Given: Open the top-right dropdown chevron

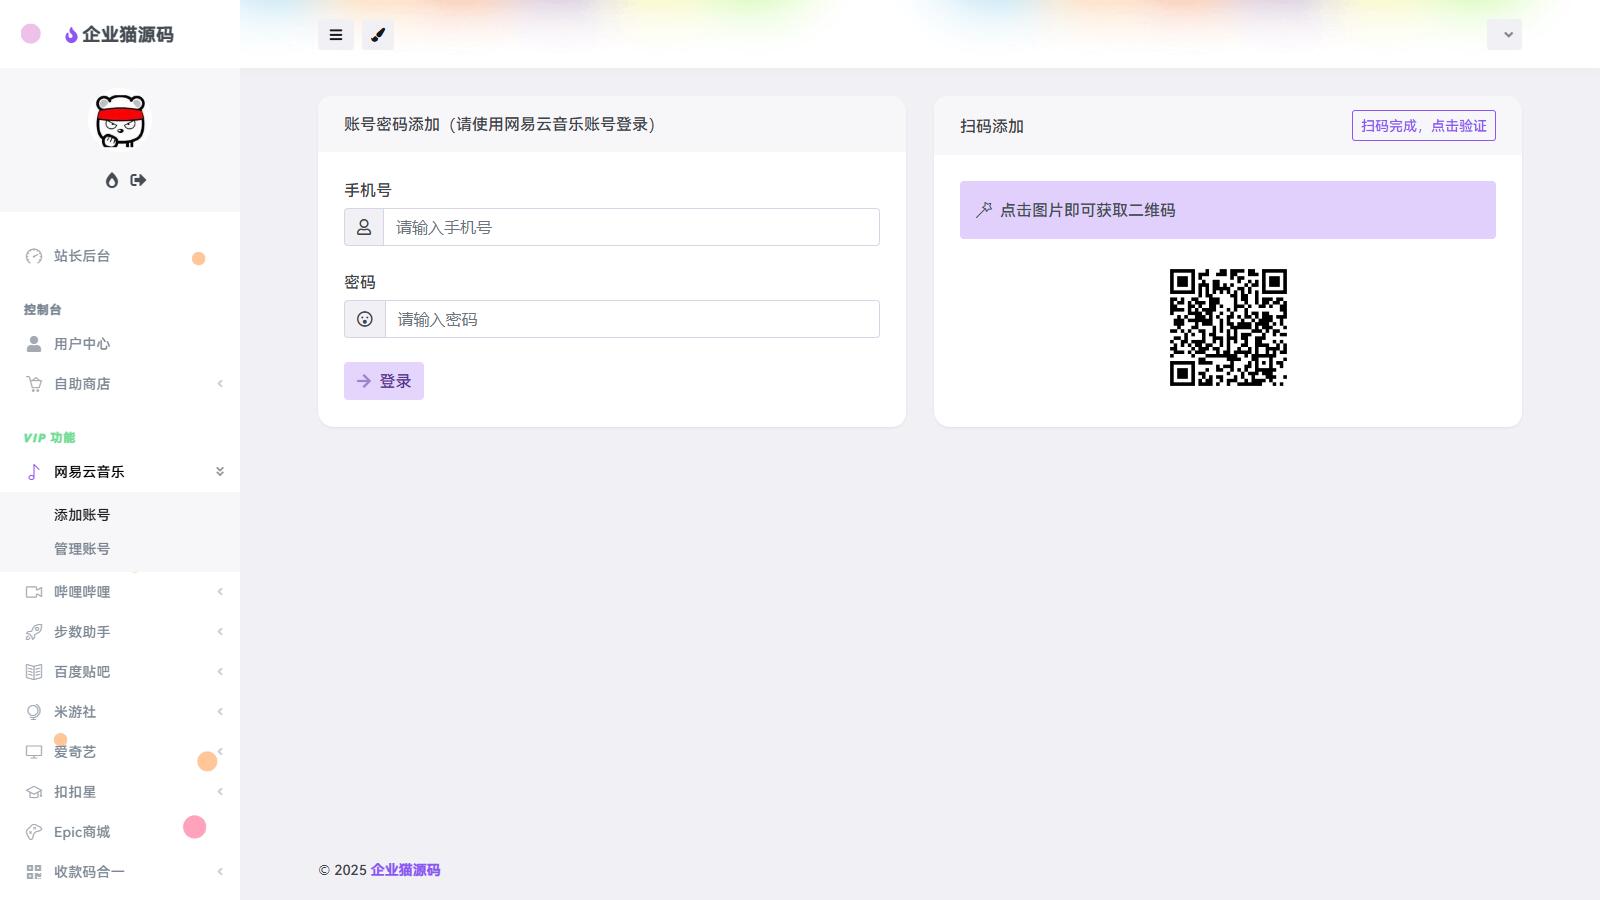Looking at the screenshot, I should tap(1504, 35).
